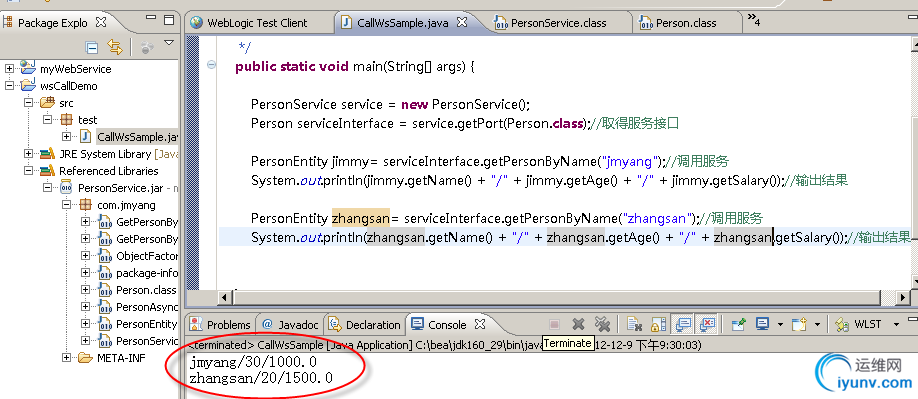Pin the current console
Screen dimensions: 918x399
(738, 324)
